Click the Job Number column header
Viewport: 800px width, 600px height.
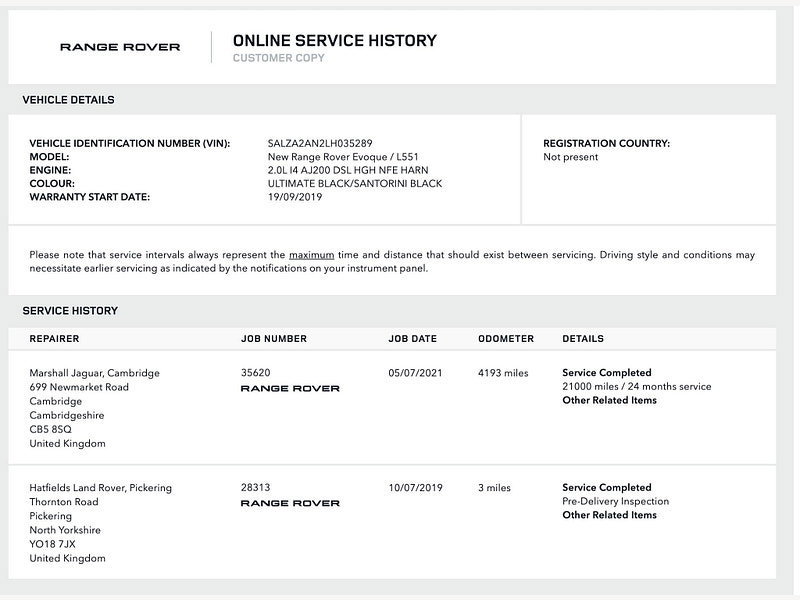[274, 339]
